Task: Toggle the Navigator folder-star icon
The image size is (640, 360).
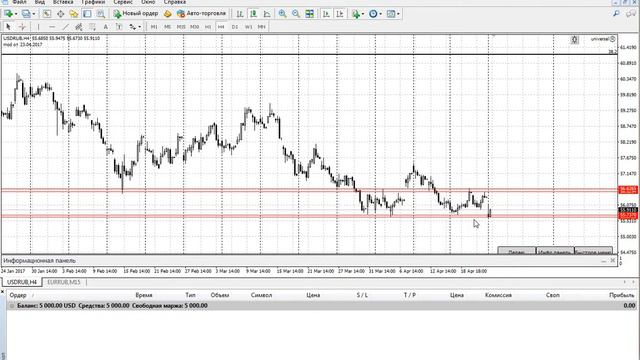Action: click(x=73, y=13)
